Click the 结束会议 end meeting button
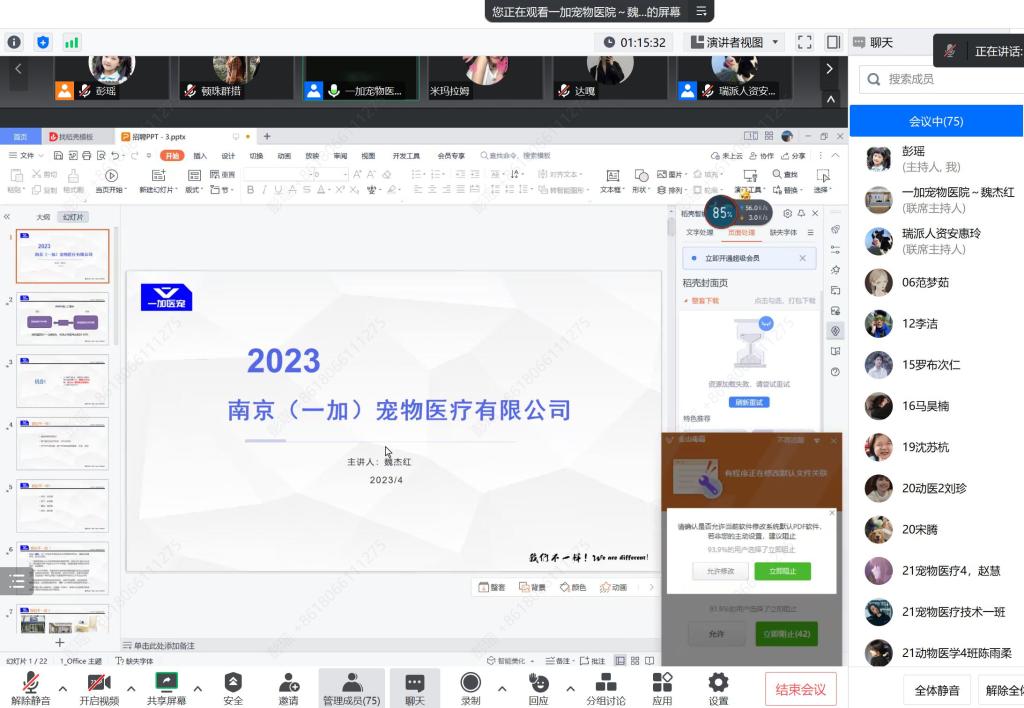Screen dimensions: 1024x708 click(x=800, y=689)
